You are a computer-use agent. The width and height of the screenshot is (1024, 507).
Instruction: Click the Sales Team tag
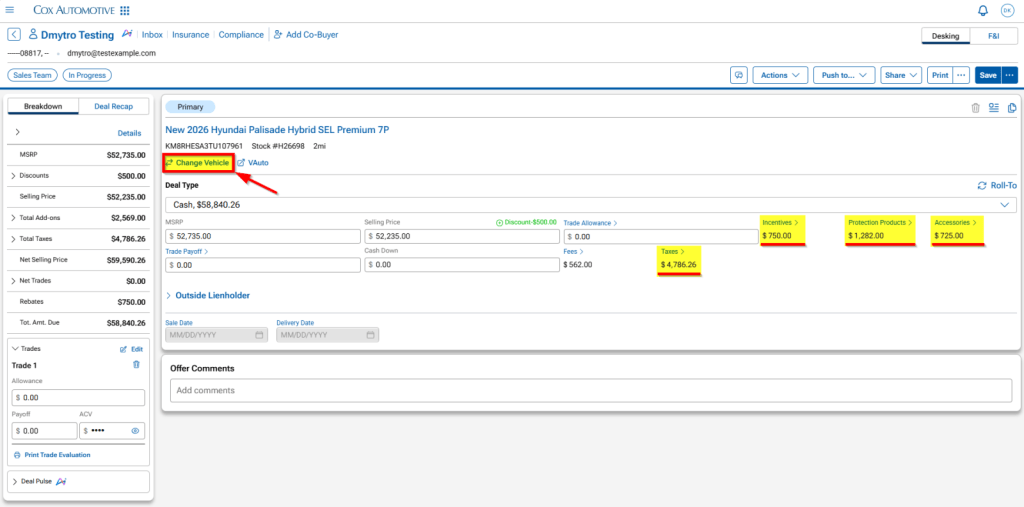click(33, 75)
